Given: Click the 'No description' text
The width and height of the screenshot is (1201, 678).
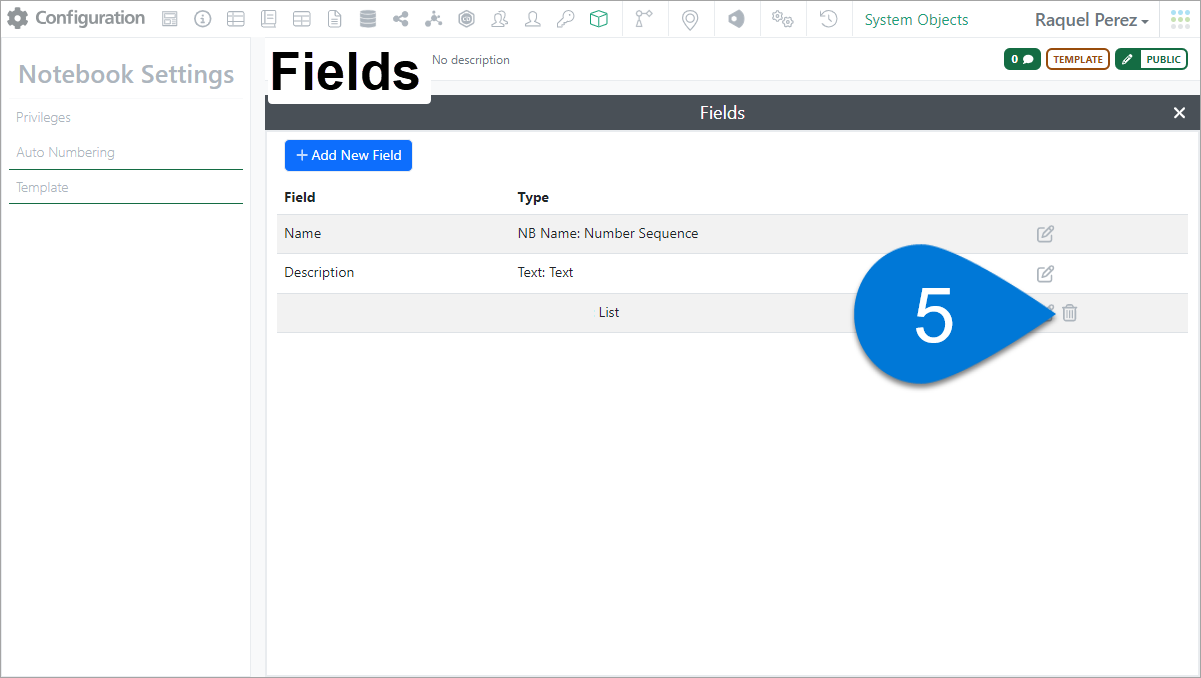Looking at the screenshot, I should tap(471, 60).
